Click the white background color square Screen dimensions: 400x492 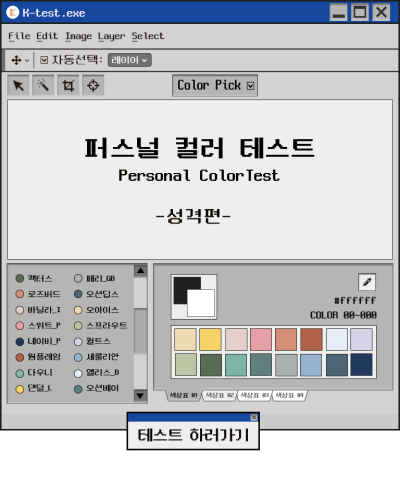201,303
